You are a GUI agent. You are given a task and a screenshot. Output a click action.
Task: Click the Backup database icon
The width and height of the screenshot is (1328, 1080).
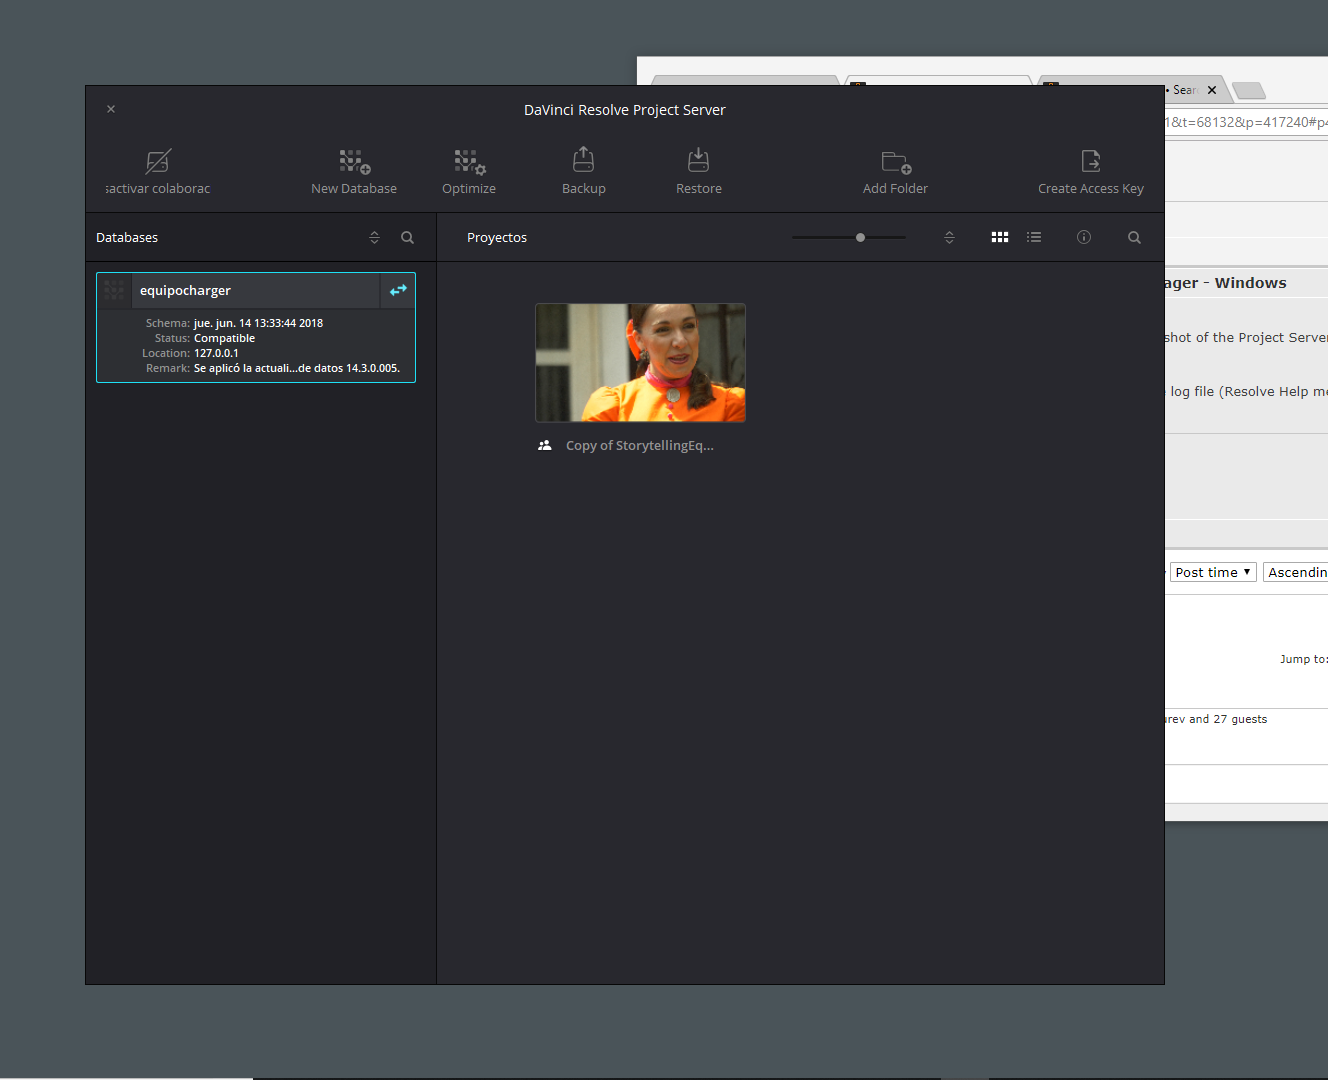(x=584, y=160)
